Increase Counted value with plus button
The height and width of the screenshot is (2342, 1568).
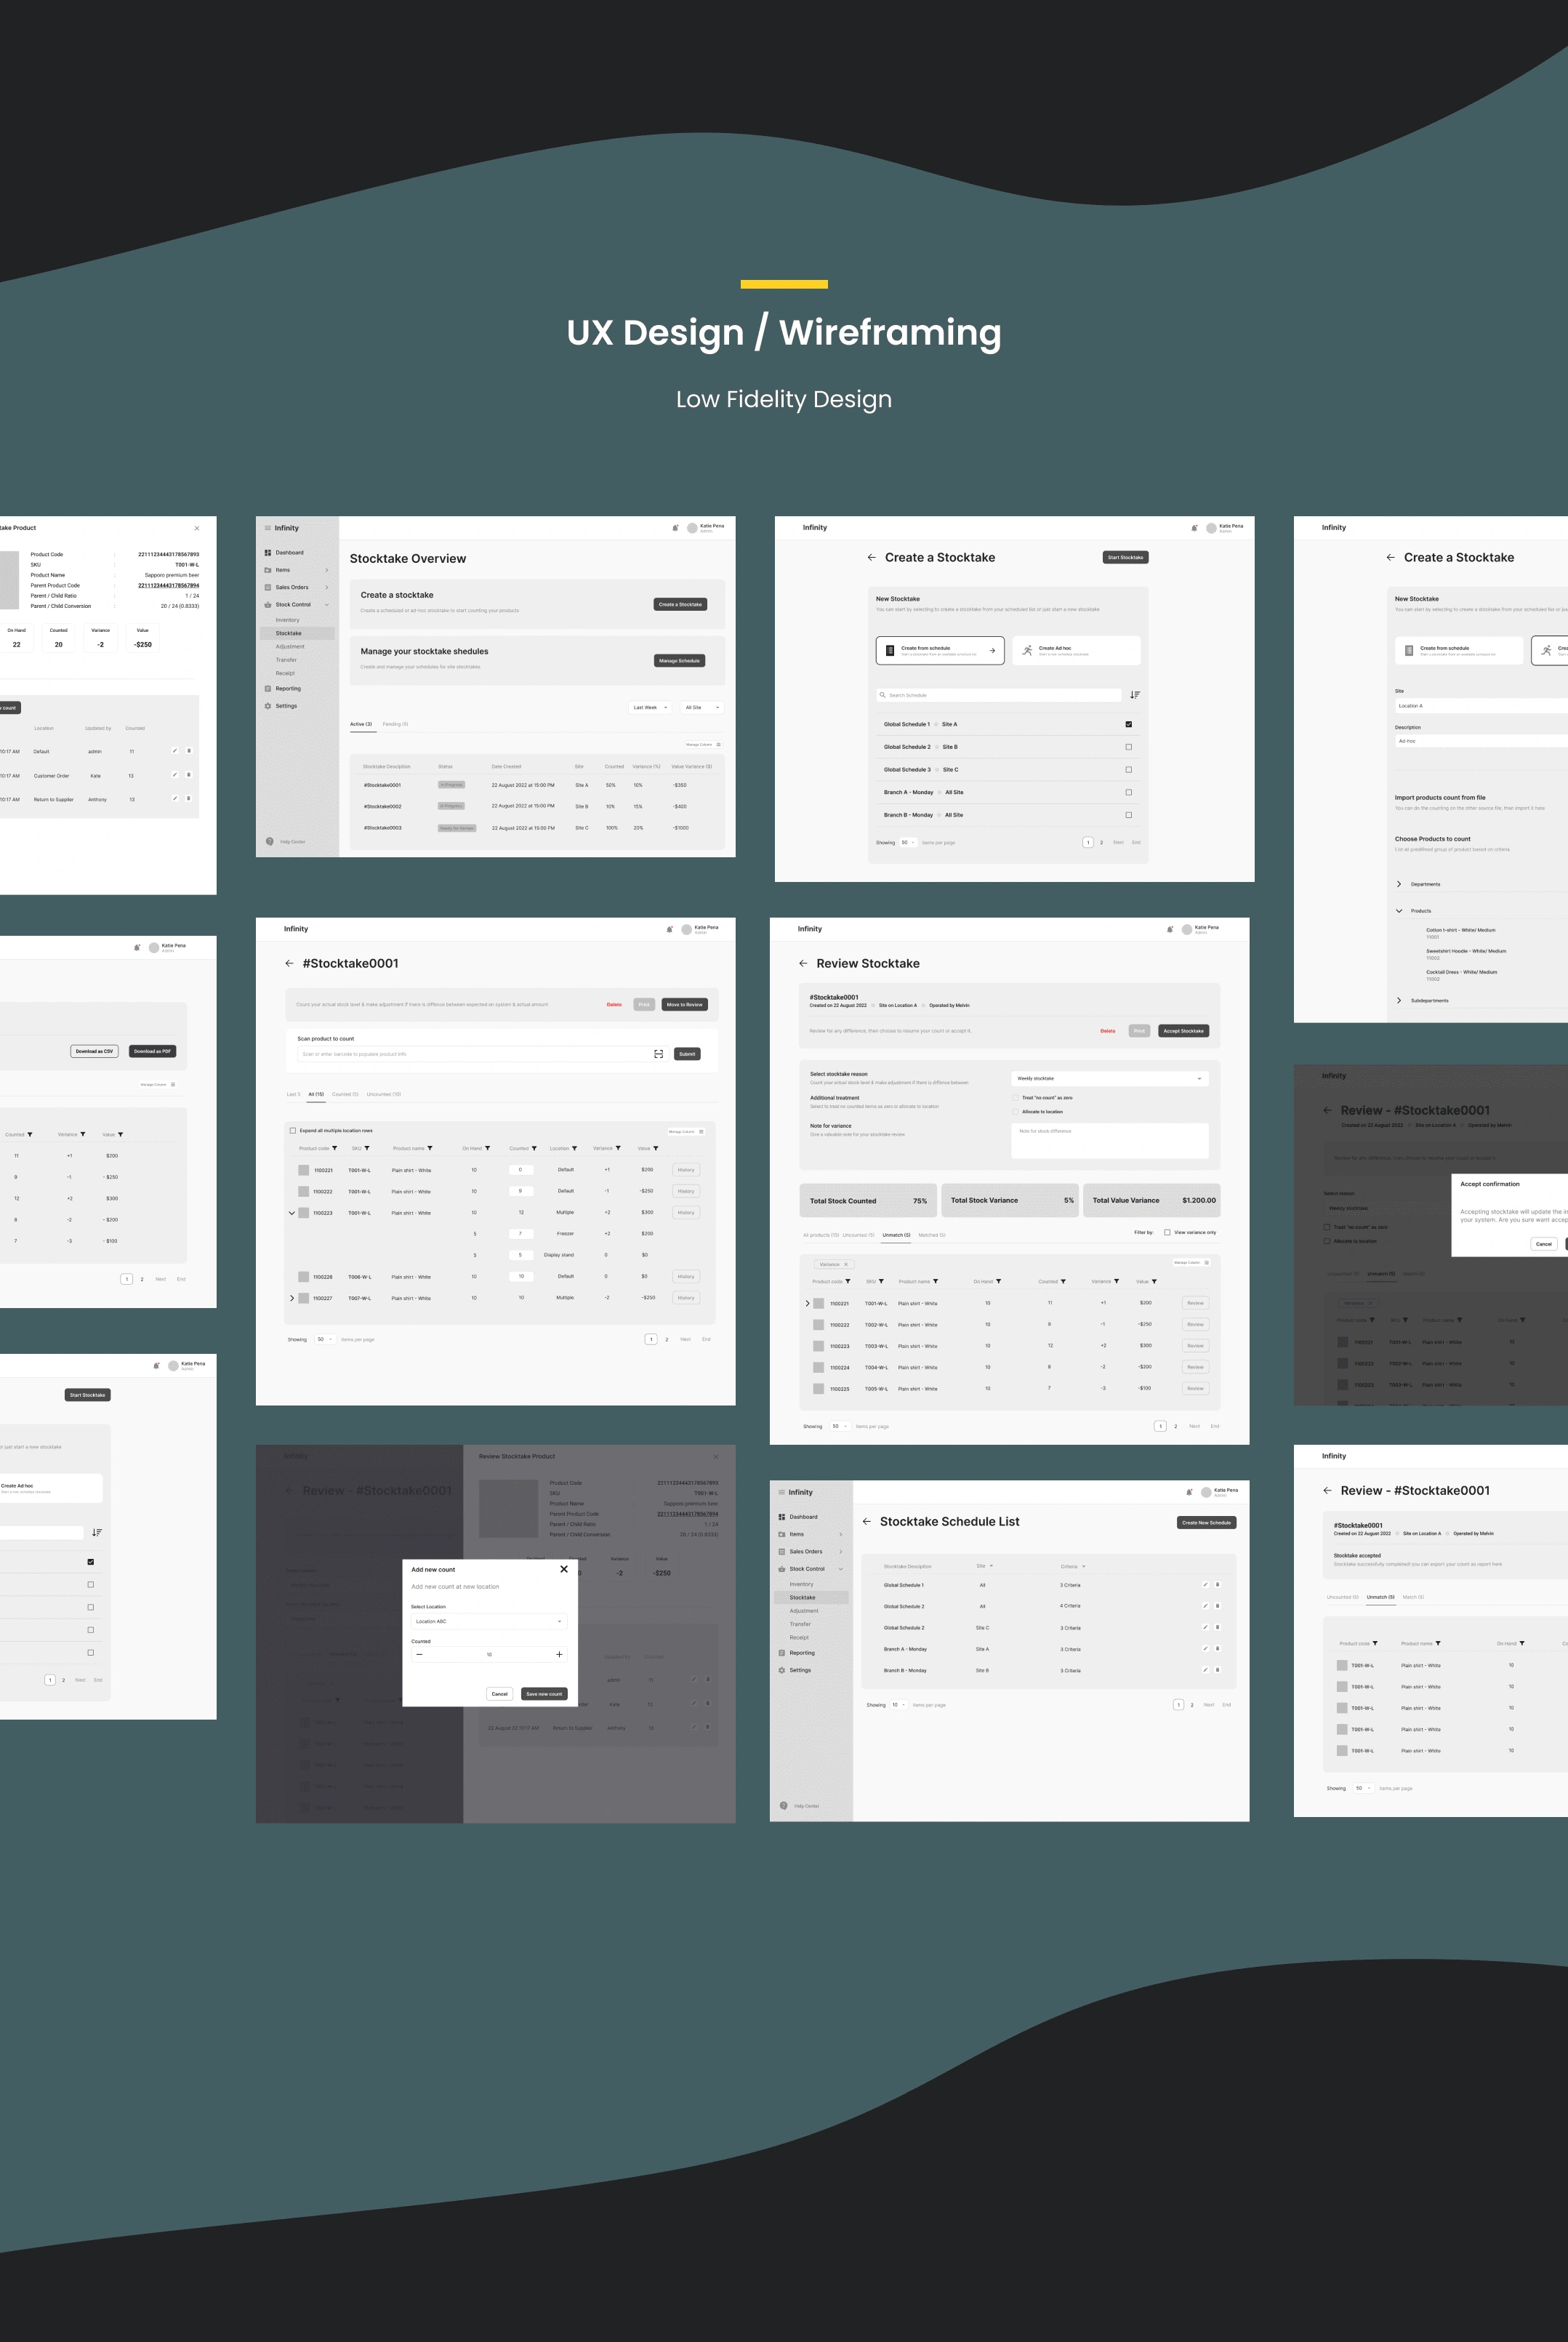click(x=559, y=1654)
